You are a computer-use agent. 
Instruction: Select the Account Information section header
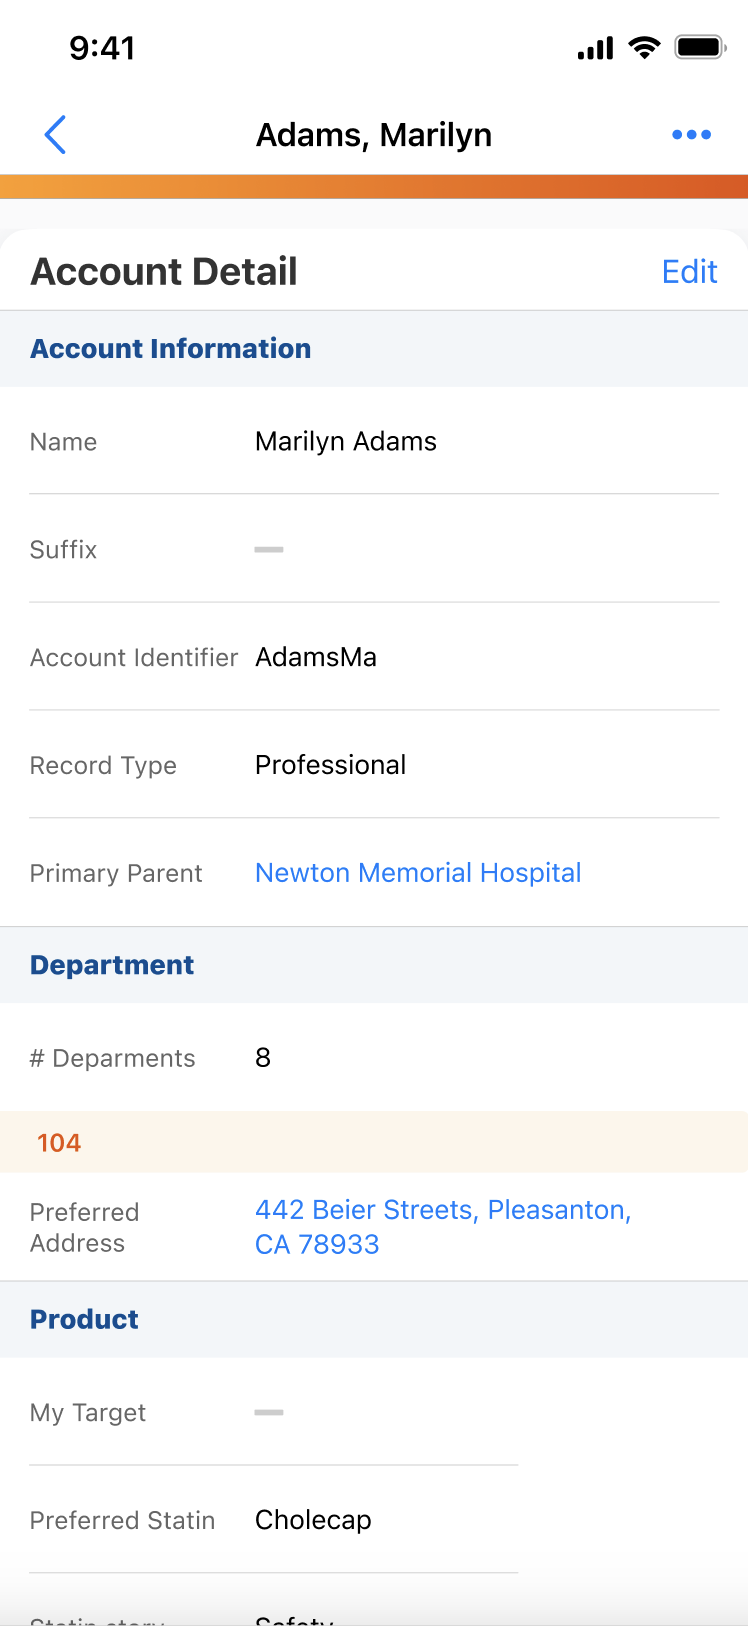170,349
